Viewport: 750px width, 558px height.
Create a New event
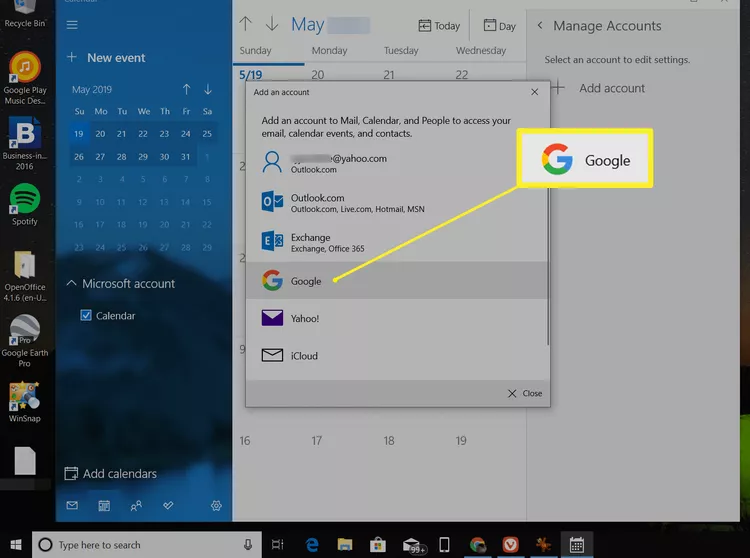coord(106,58)
